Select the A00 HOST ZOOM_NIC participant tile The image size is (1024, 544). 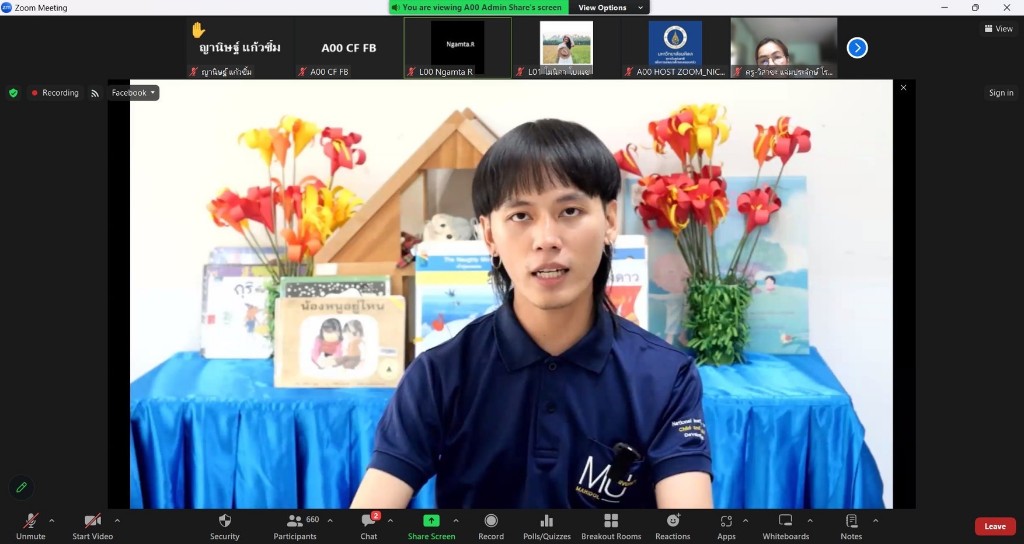click(675, 48)
